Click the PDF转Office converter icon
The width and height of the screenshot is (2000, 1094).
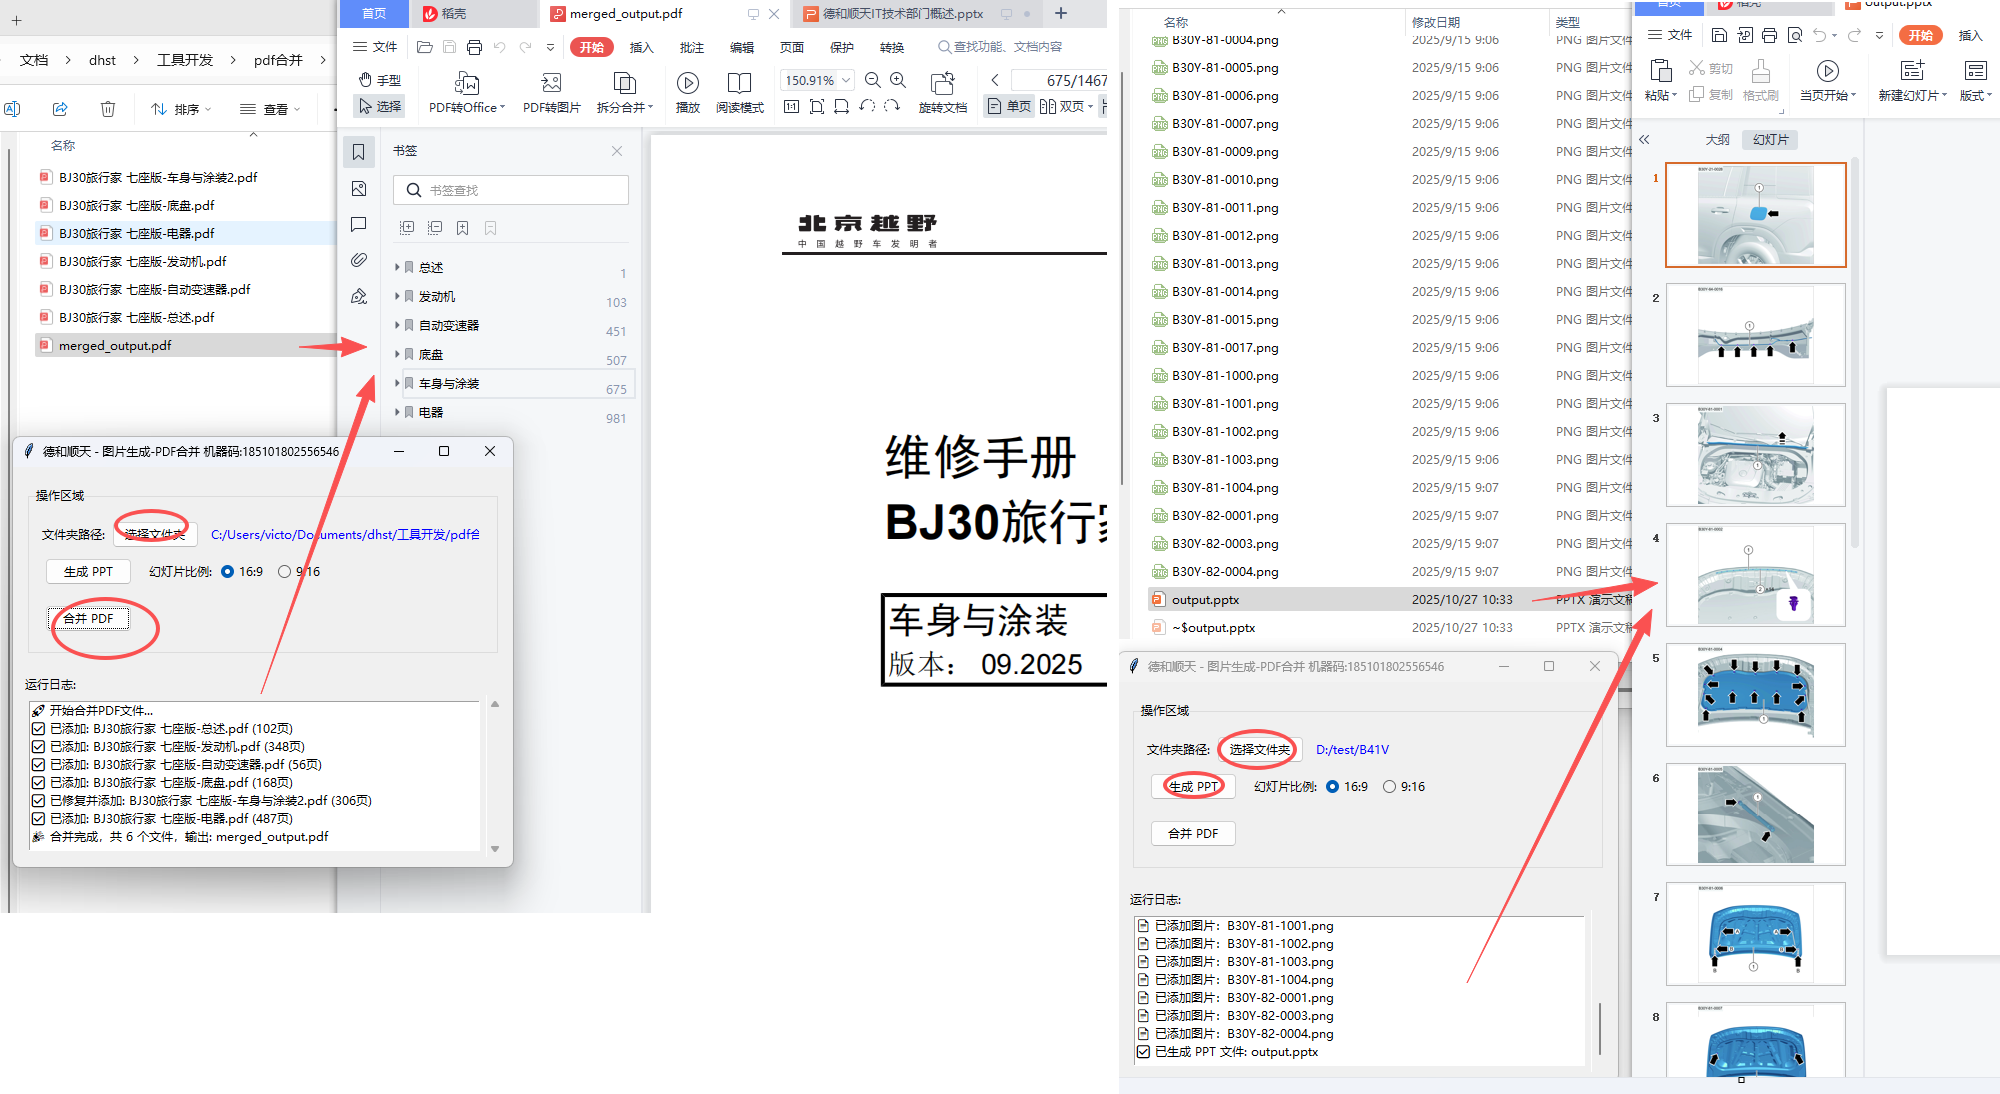click(x=466, y=84)
